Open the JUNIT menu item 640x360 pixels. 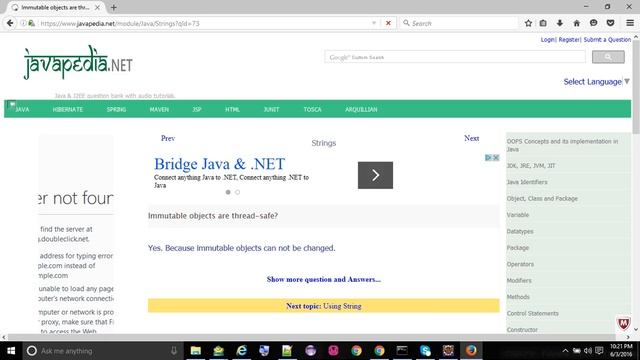pyautogui.click(x=271, y=109)
